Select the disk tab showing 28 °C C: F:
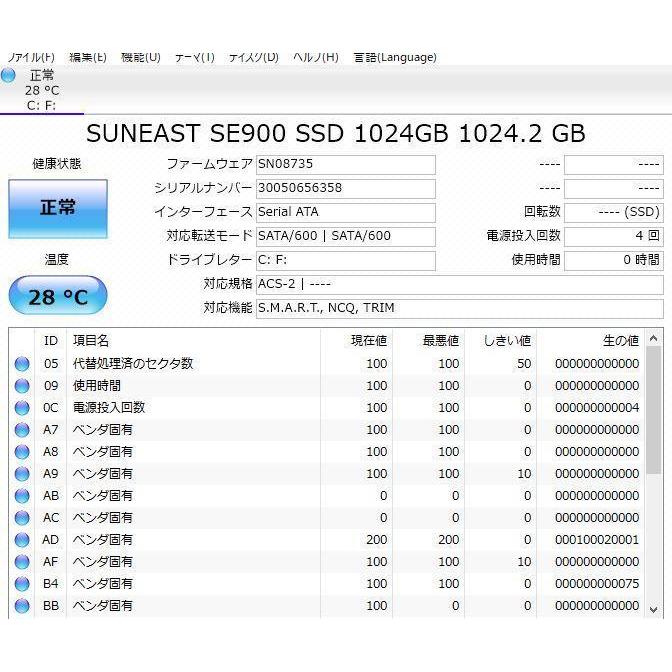The image size is (672, 672). [x=42, y=90]
